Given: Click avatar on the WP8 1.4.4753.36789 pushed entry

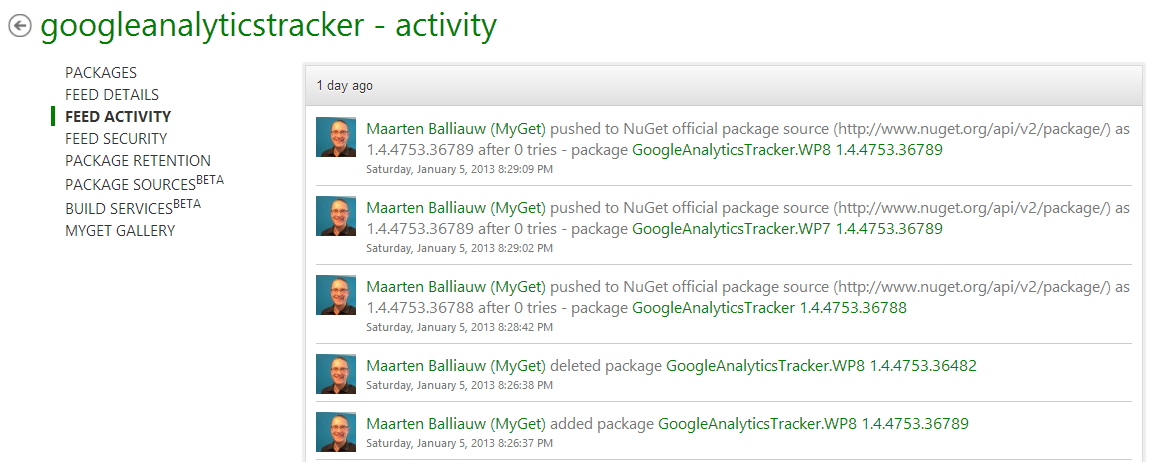Looking at the screenshot, I should 336,137.
